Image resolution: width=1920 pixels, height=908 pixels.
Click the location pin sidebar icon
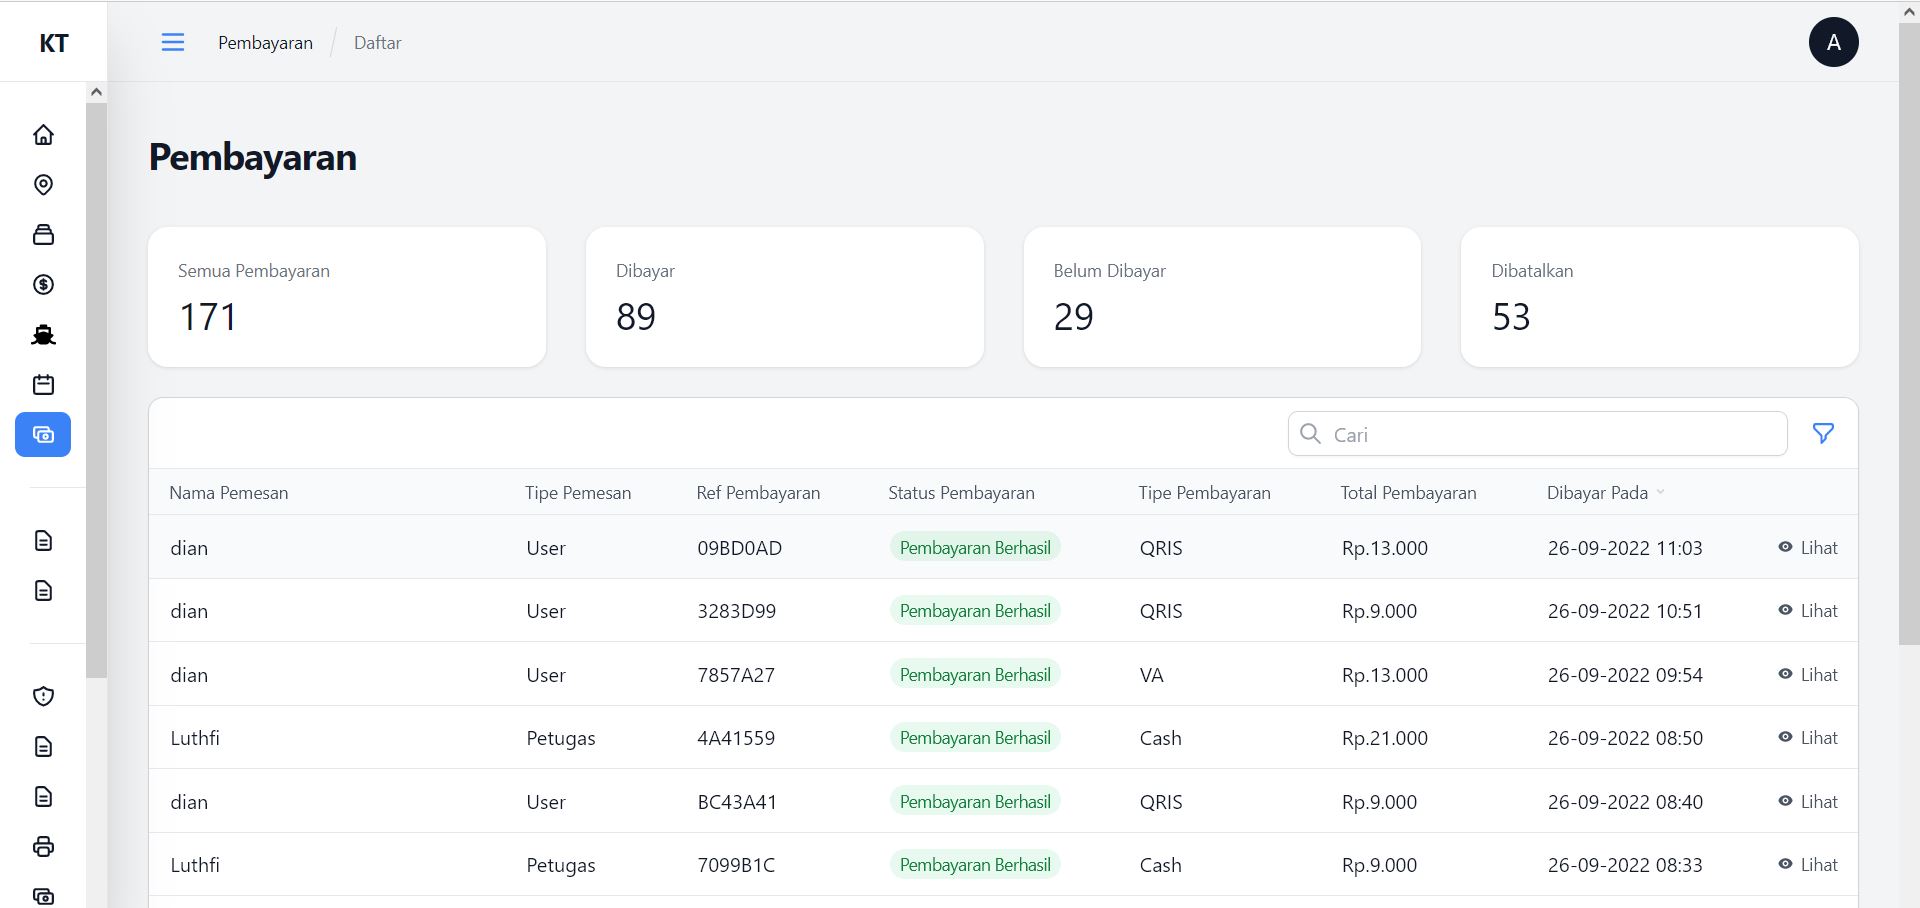(x=43, y=185)
